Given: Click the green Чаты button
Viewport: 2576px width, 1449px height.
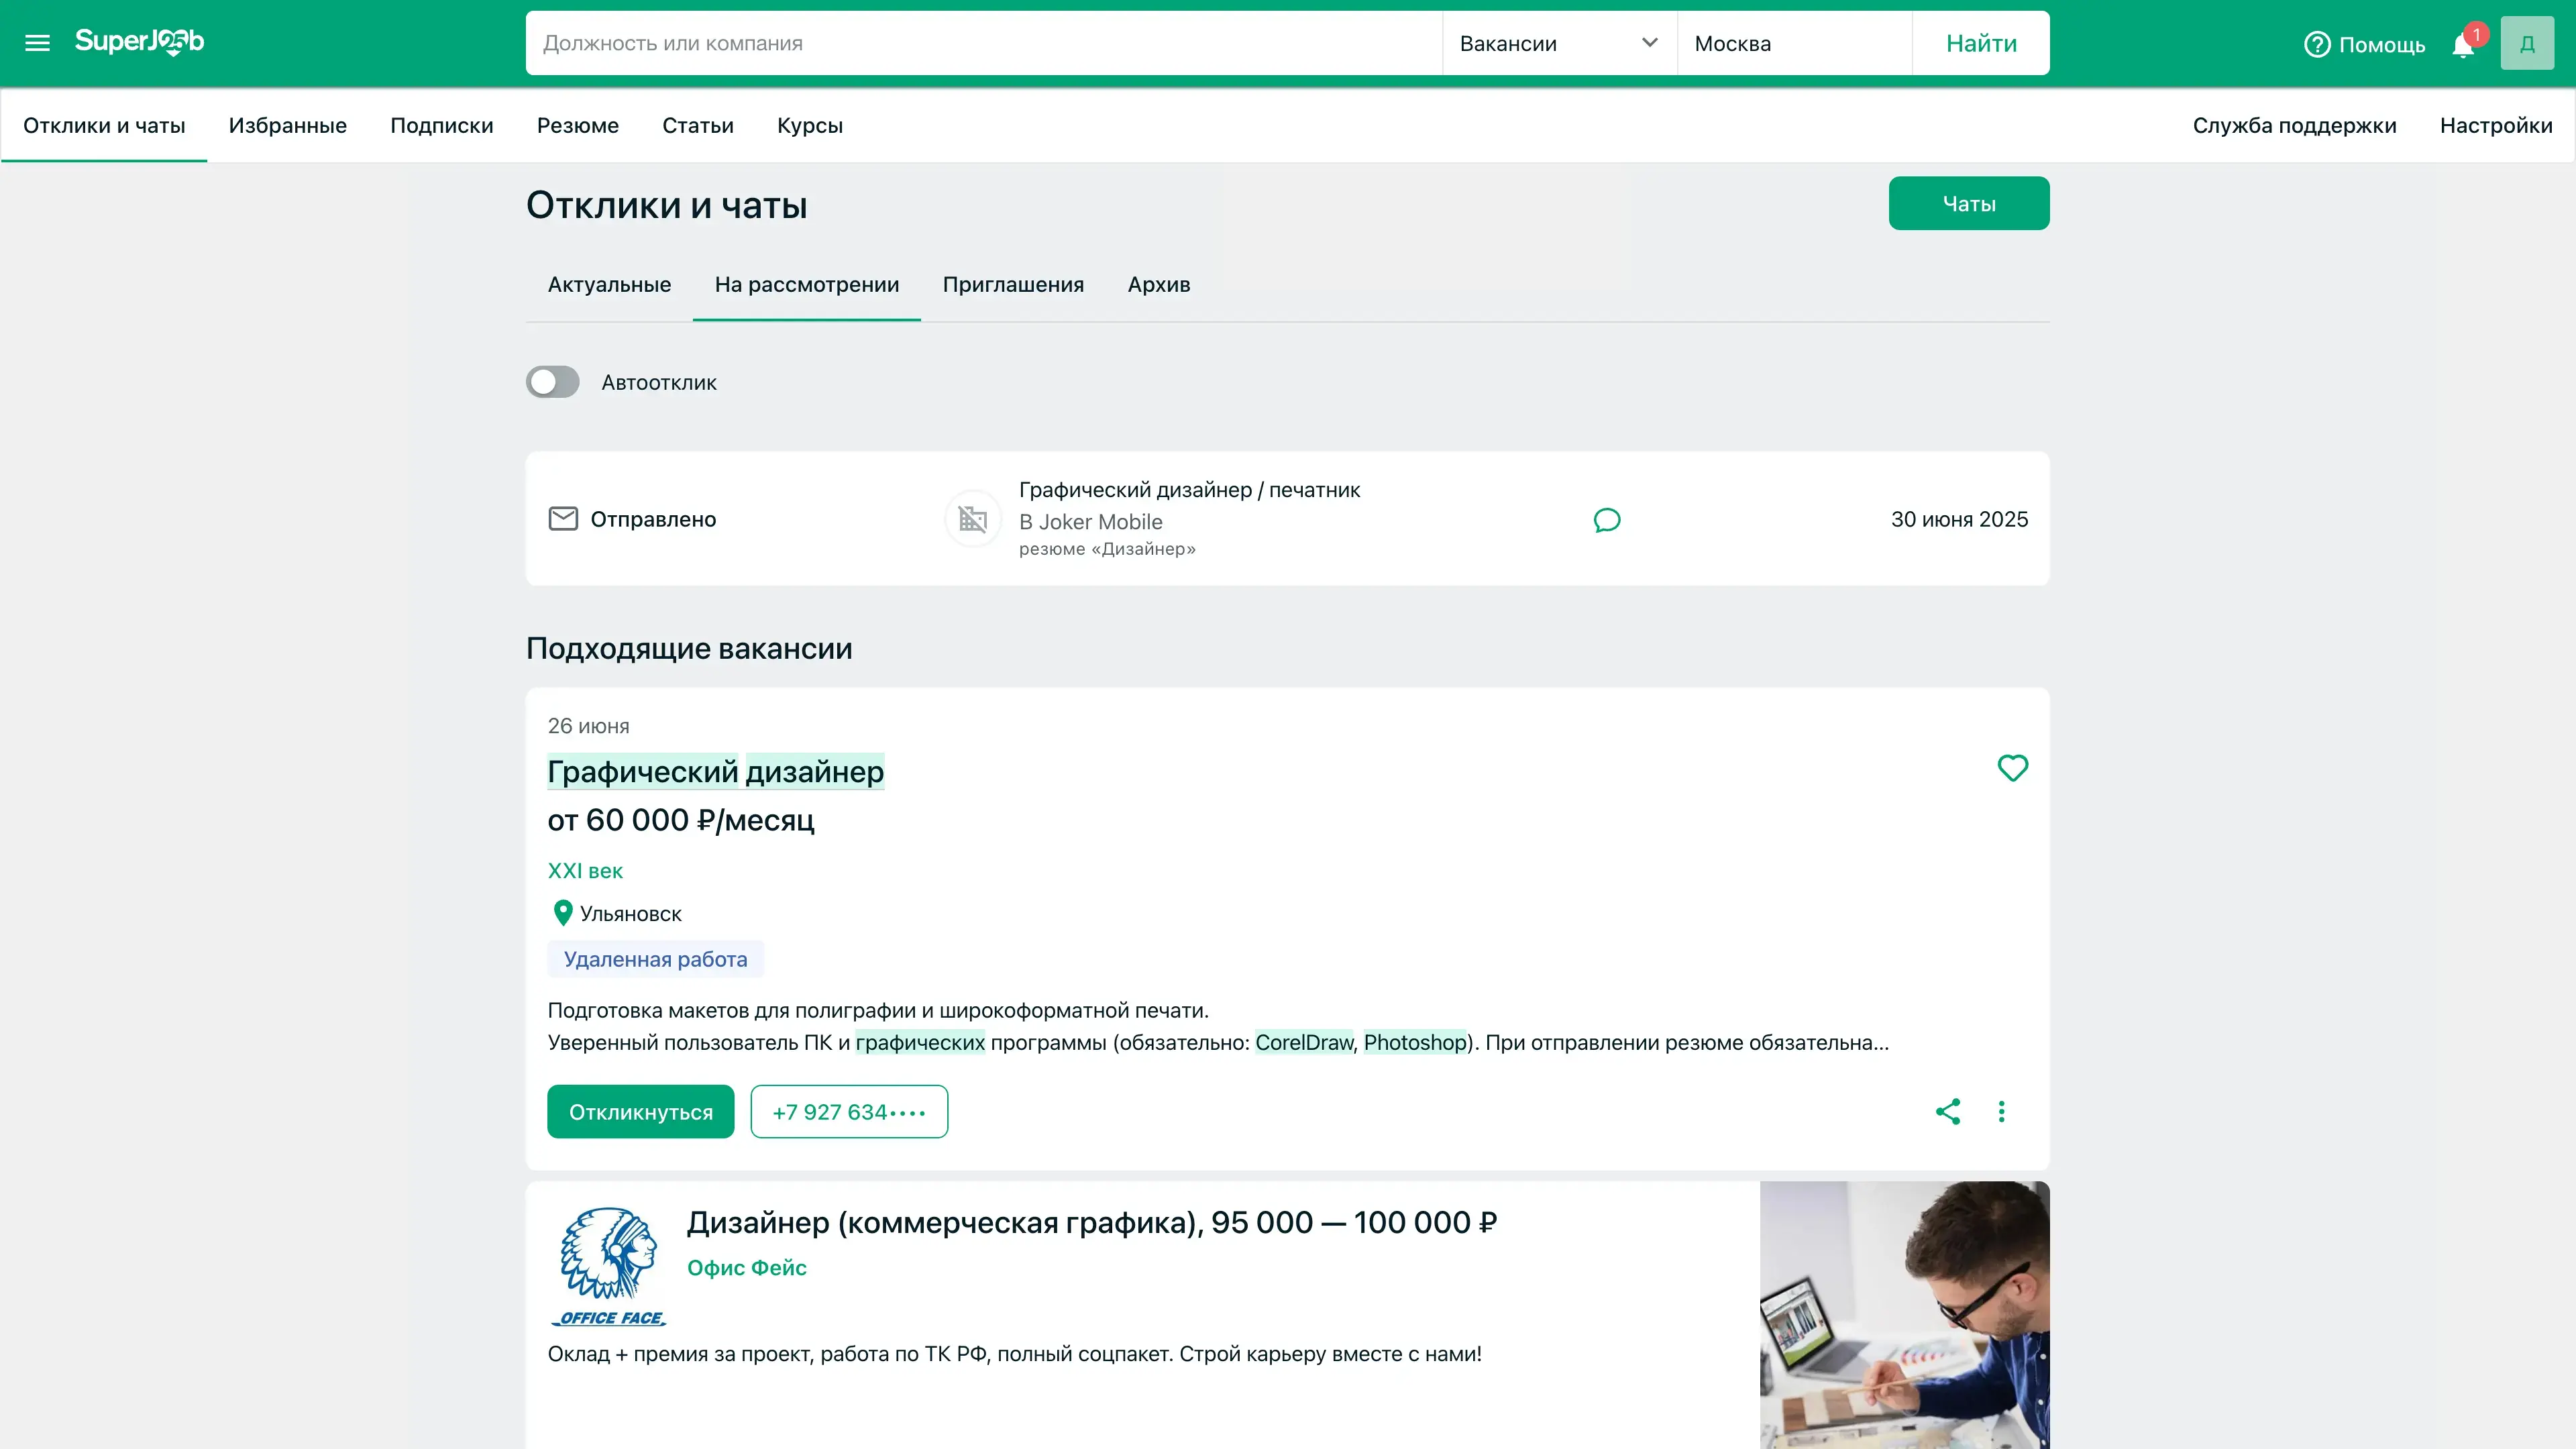Looking at the screenshot, I should 1968,204.
